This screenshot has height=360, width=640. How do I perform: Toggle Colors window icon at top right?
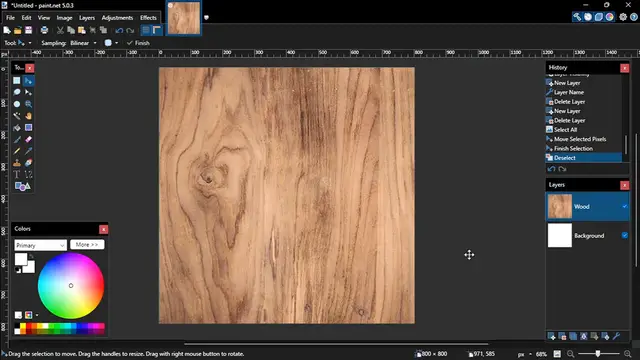(x=609, y=17)
